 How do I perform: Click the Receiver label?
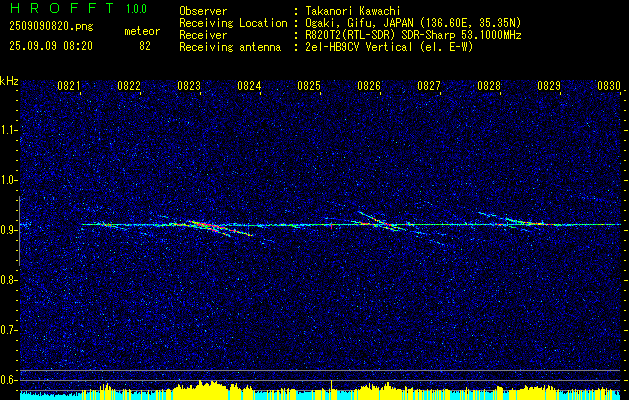click(203, 35)
